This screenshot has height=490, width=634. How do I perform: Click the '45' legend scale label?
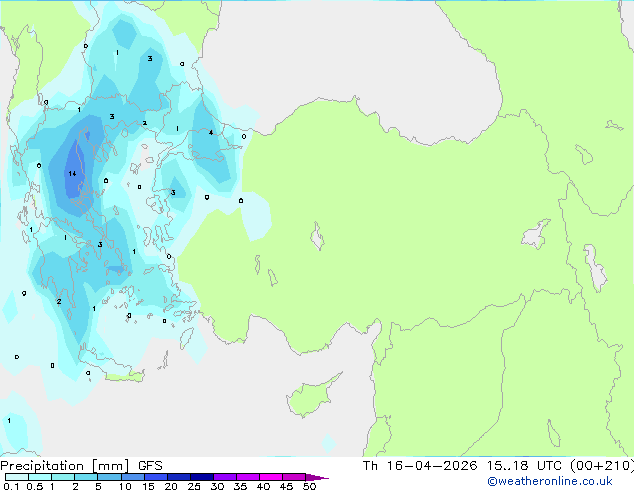pyautogui.click(x=286, y=486)
